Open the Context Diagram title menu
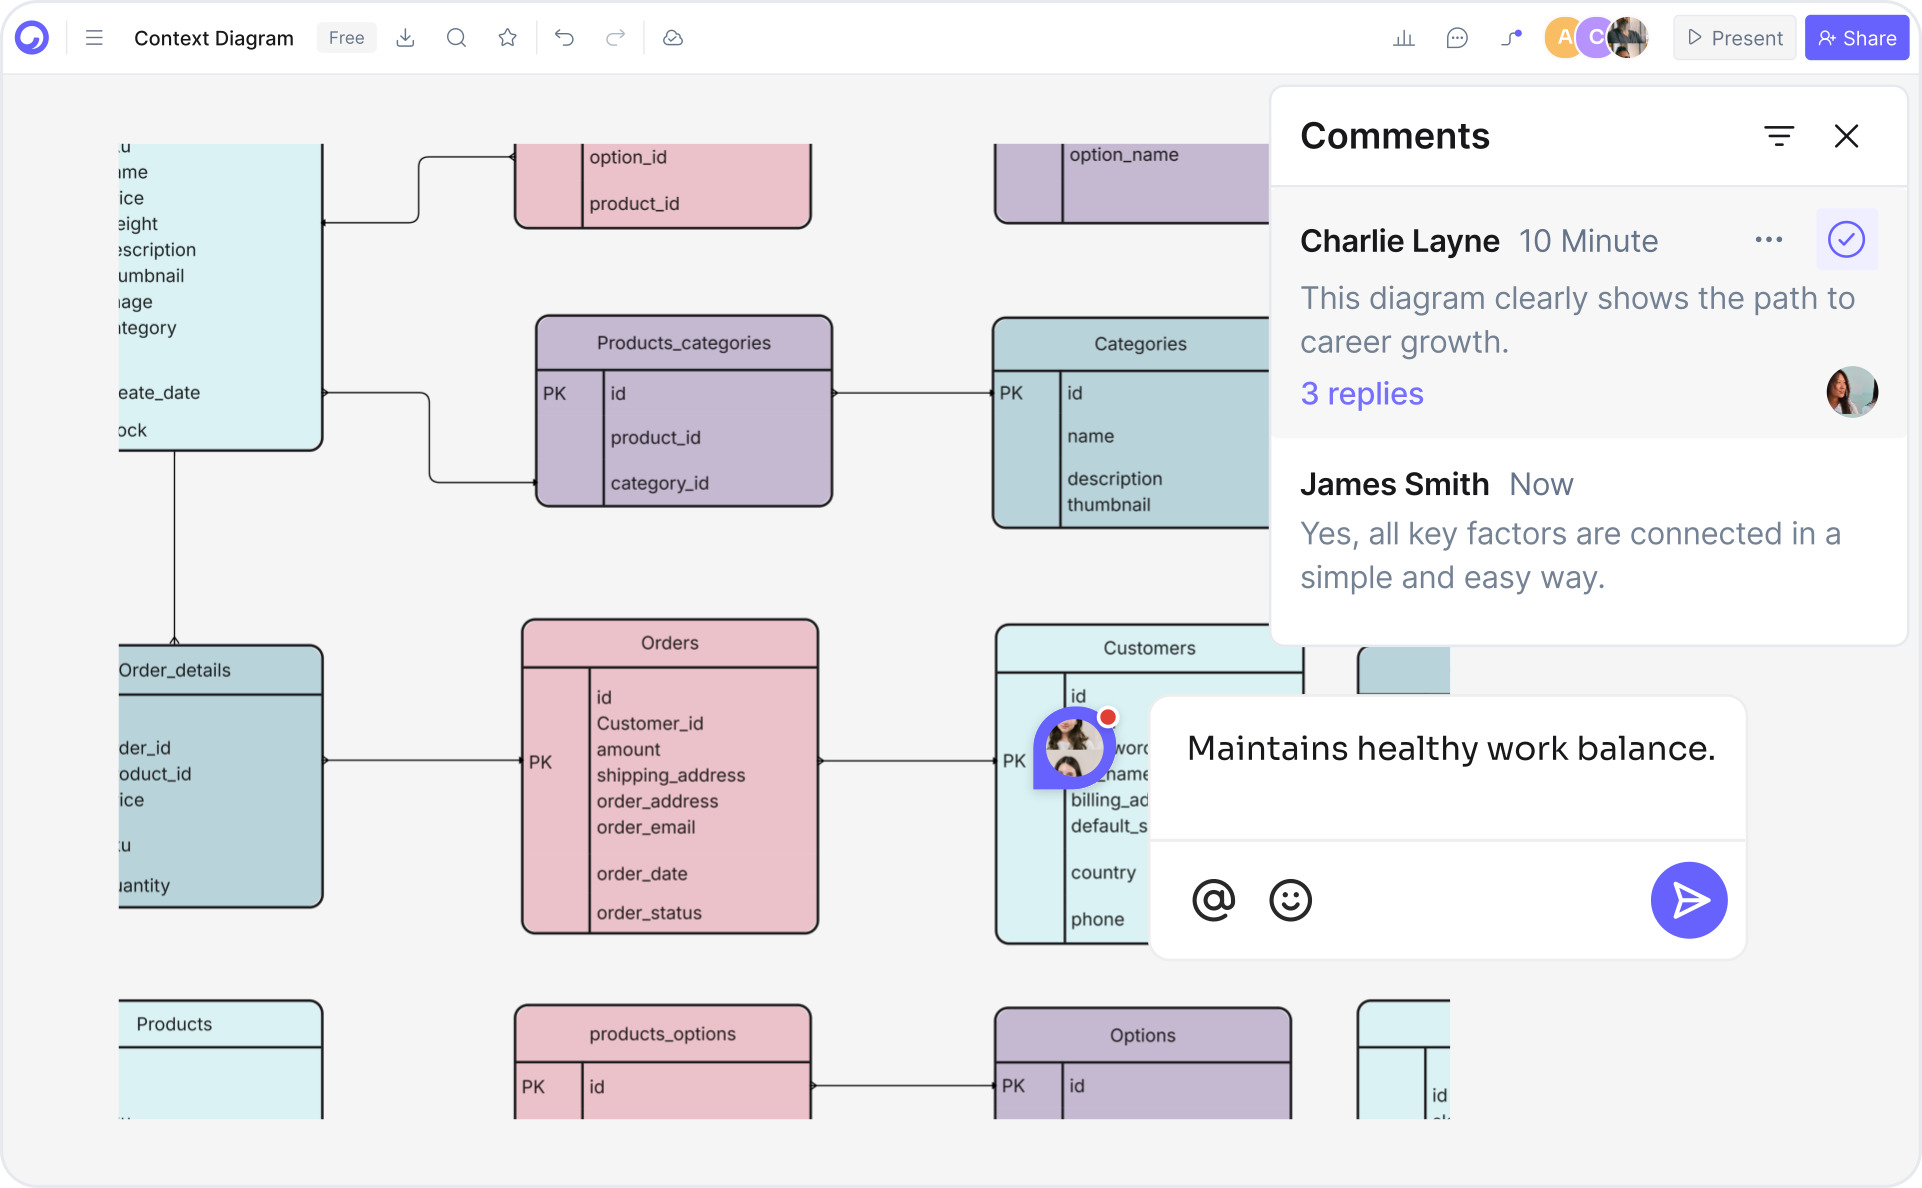This screenshot has height=1188, width=1922. [x=213, y=37]
